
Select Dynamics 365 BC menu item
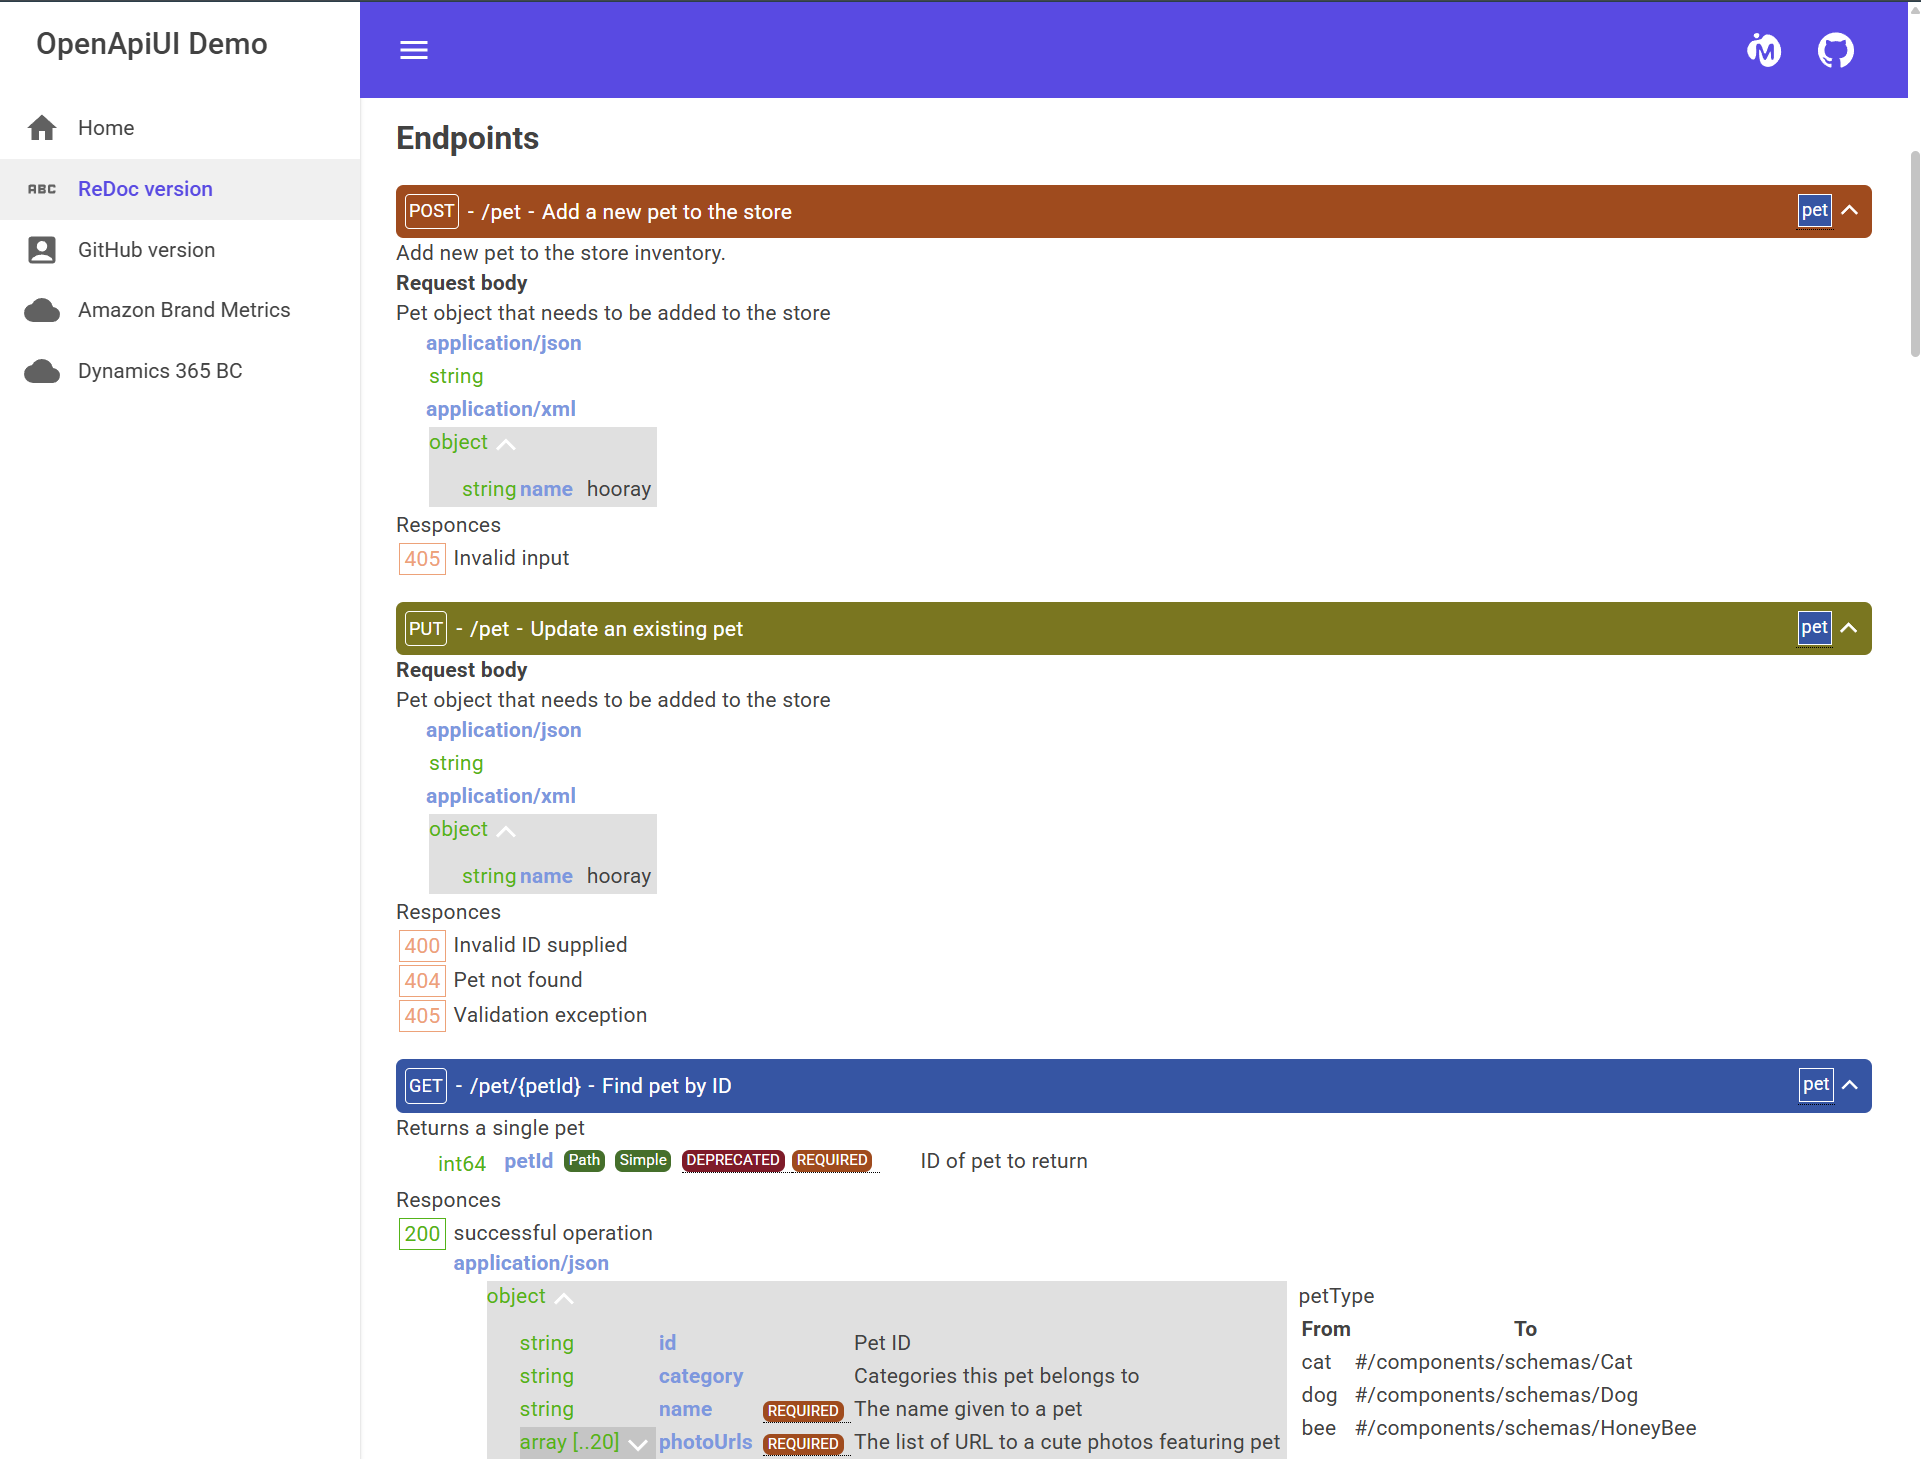click(x=160, y=371)
